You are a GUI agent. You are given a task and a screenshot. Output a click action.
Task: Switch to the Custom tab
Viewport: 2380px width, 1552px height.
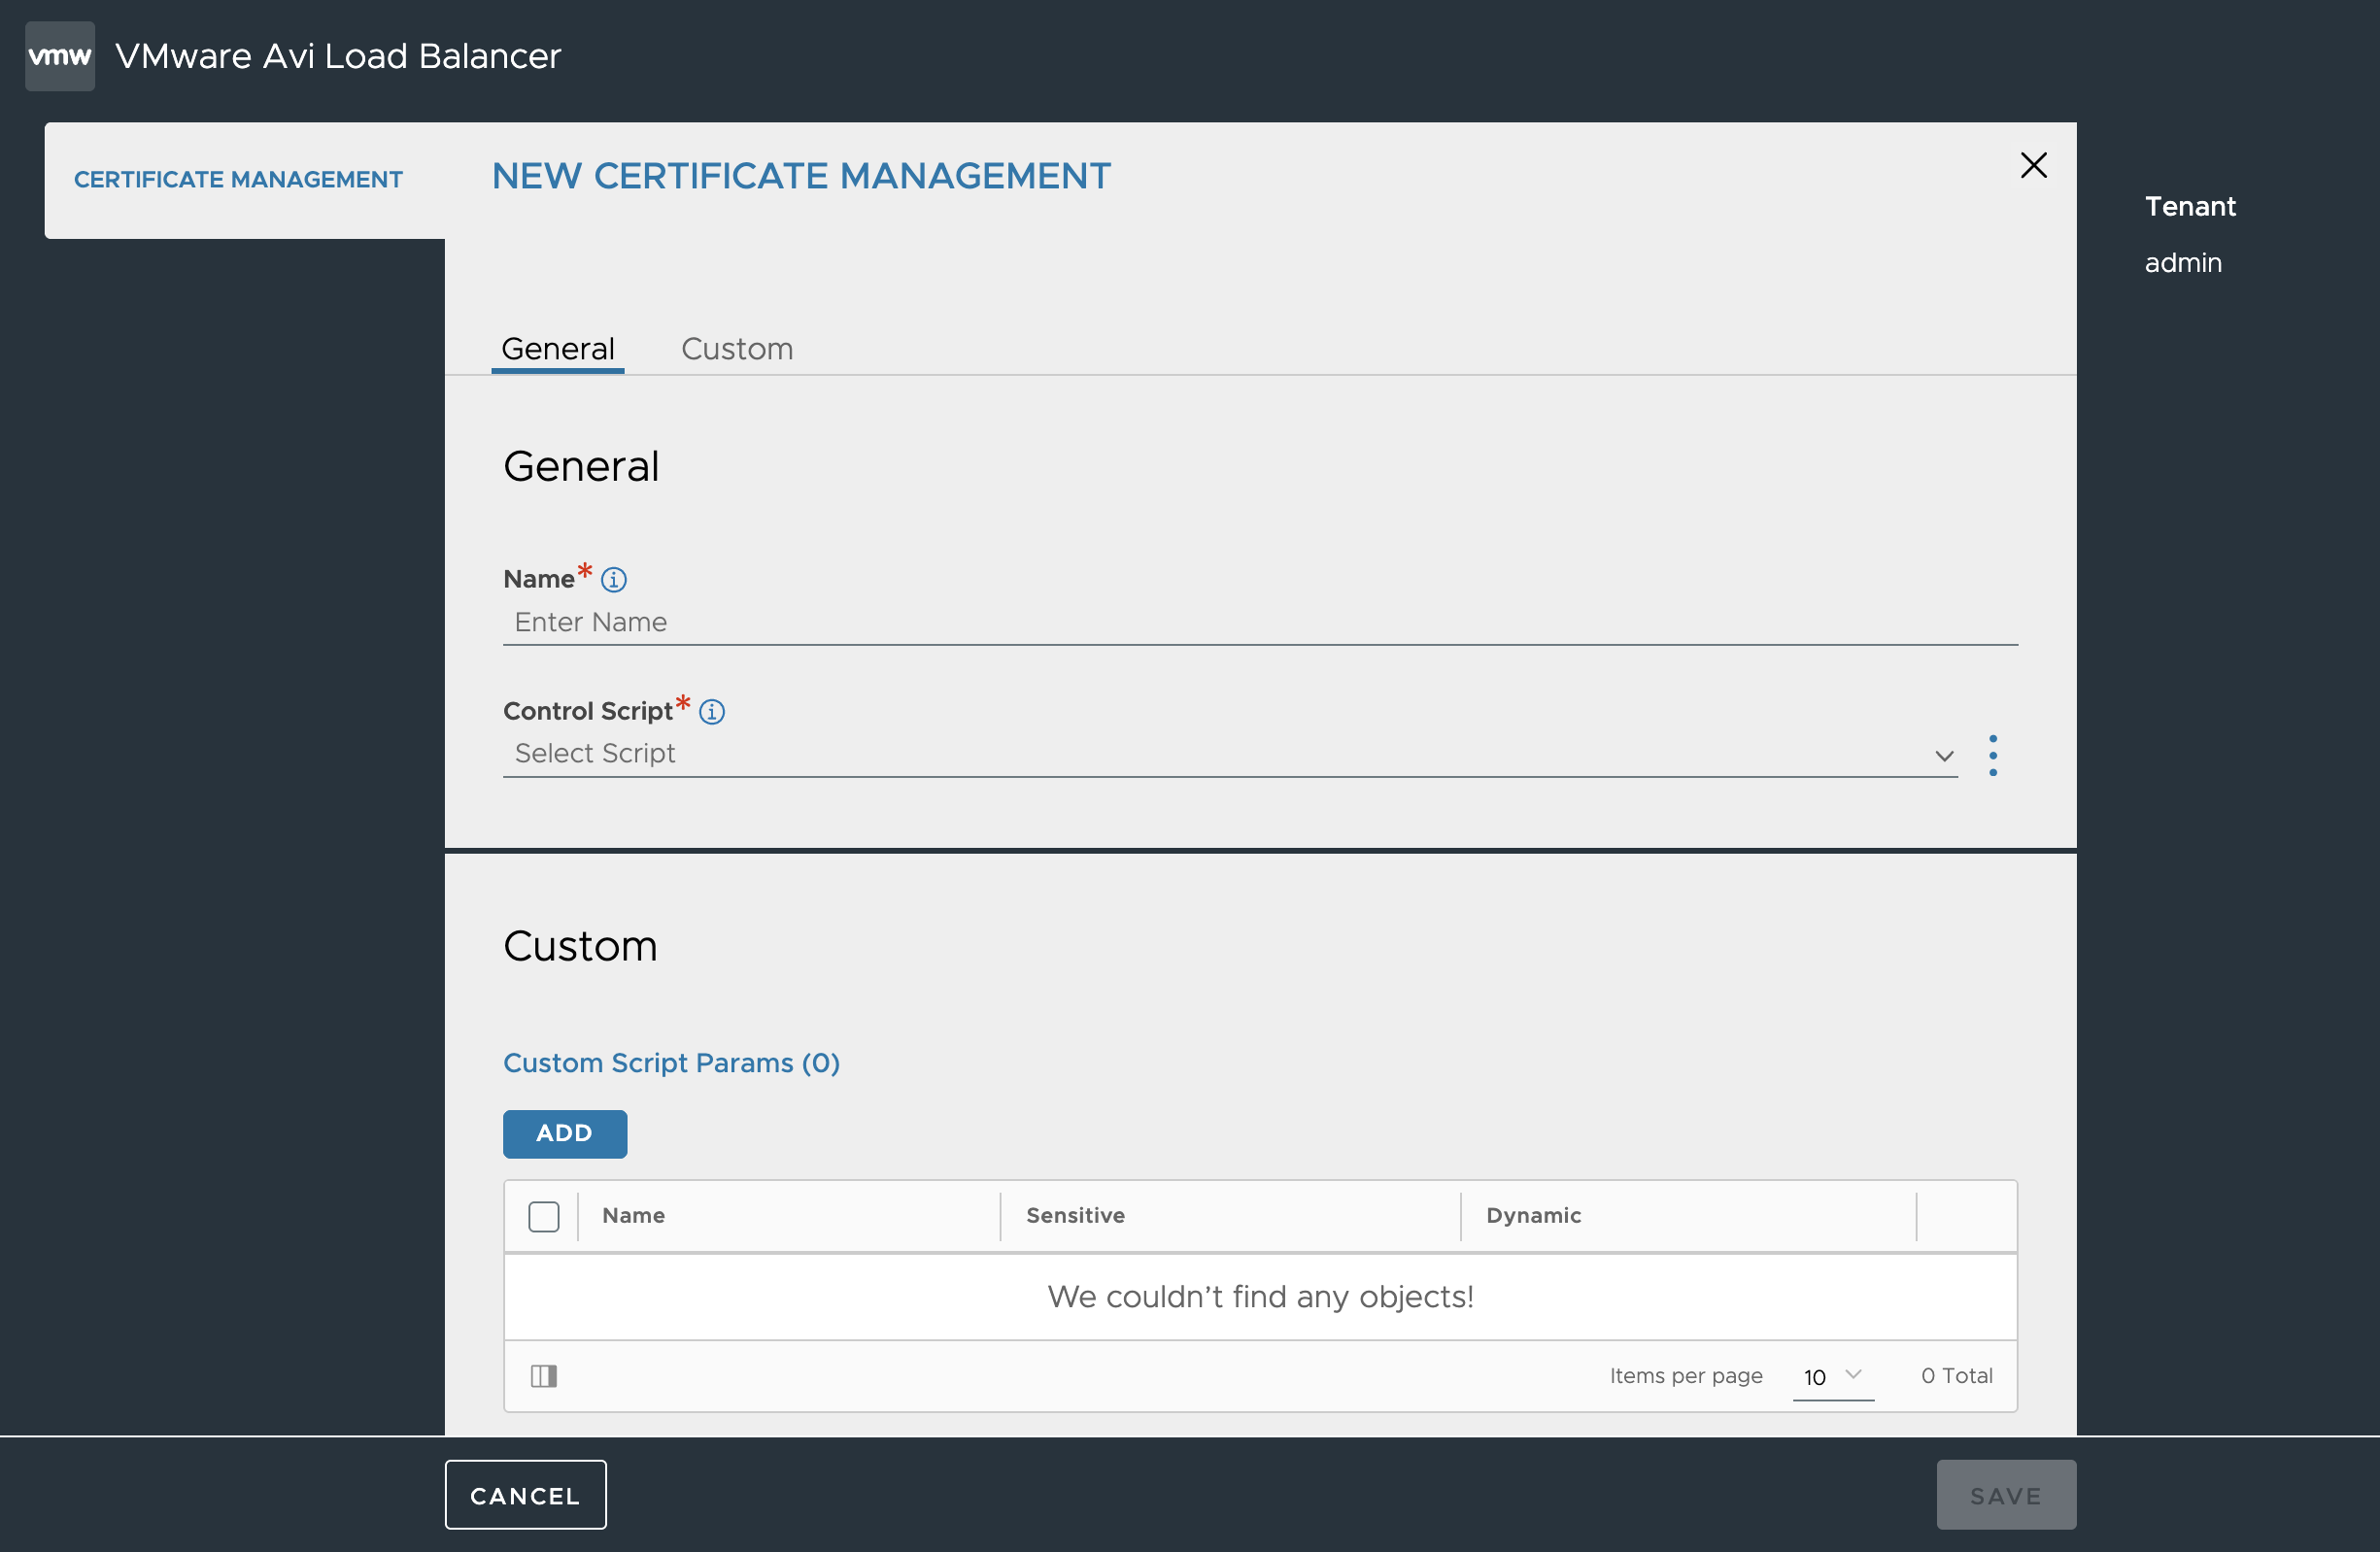pyautogui.click(x=737, y=349)
